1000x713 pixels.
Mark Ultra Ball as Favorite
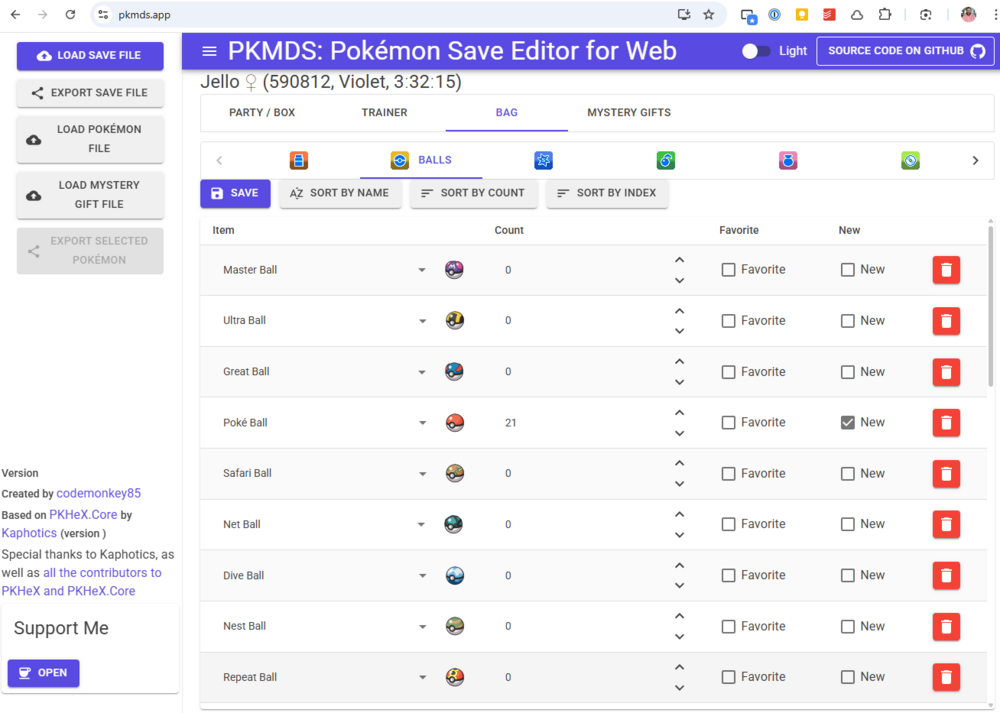(x=728, y=321)
